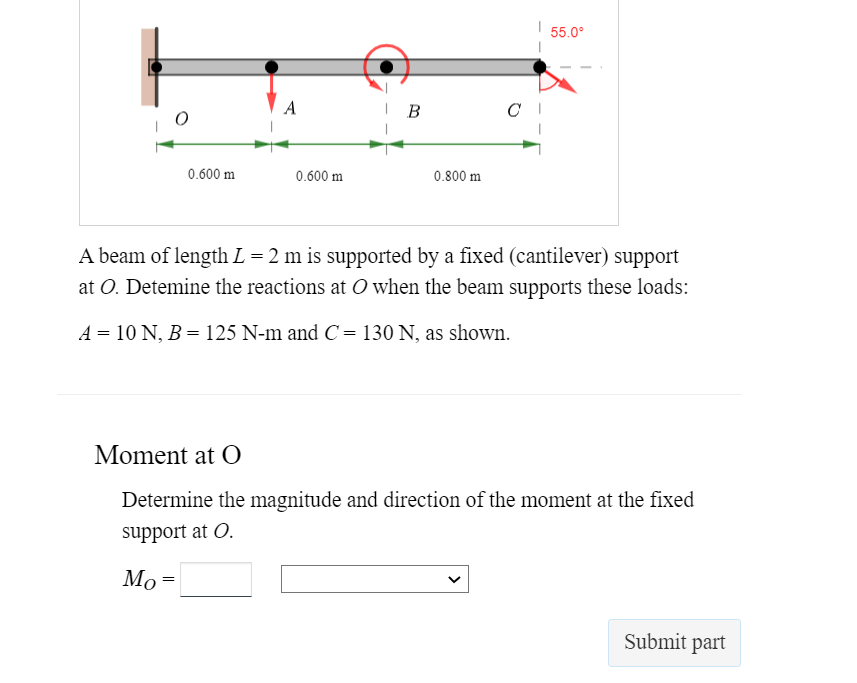The width and height of the screenshot is (857, 683).
Task: Click the dropdown chevron in the answer row
Action: point(454,578)
